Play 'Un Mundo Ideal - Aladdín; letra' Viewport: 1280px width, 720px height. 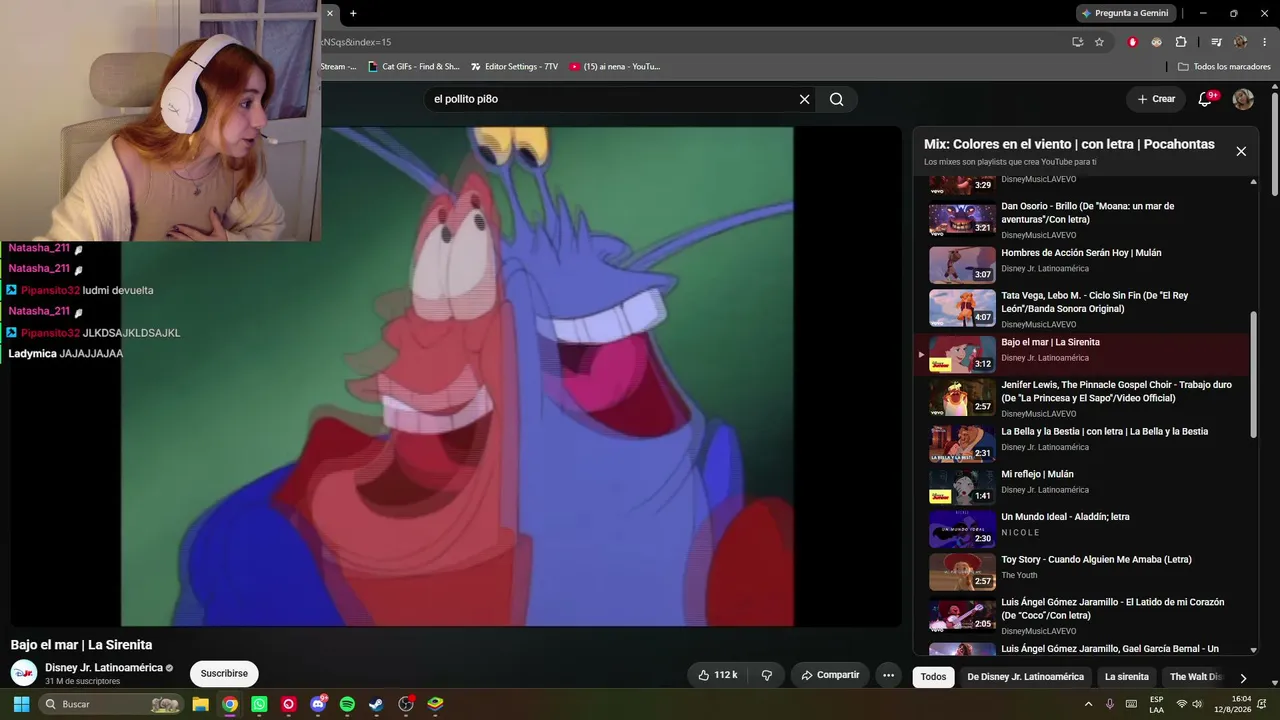(1084, 528)
